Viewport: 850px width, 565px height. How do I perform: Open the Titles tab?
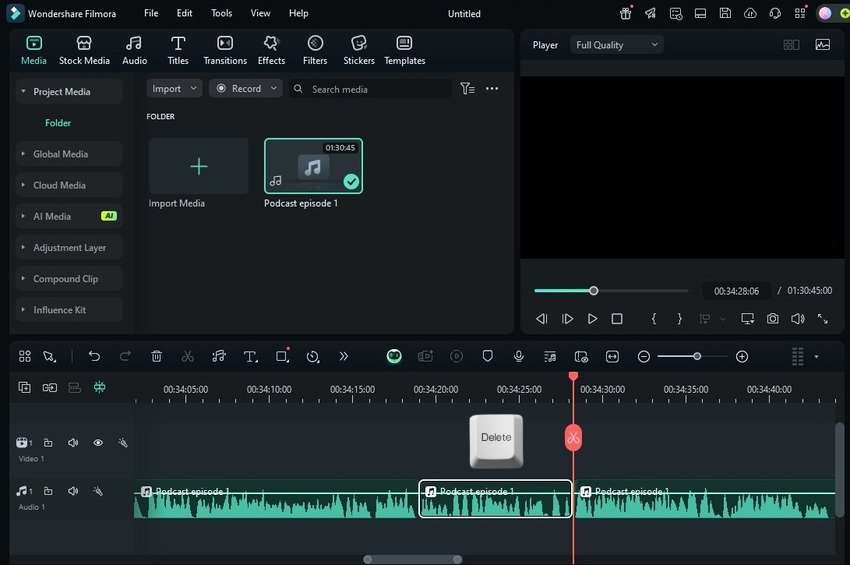[x=178, y=50]
